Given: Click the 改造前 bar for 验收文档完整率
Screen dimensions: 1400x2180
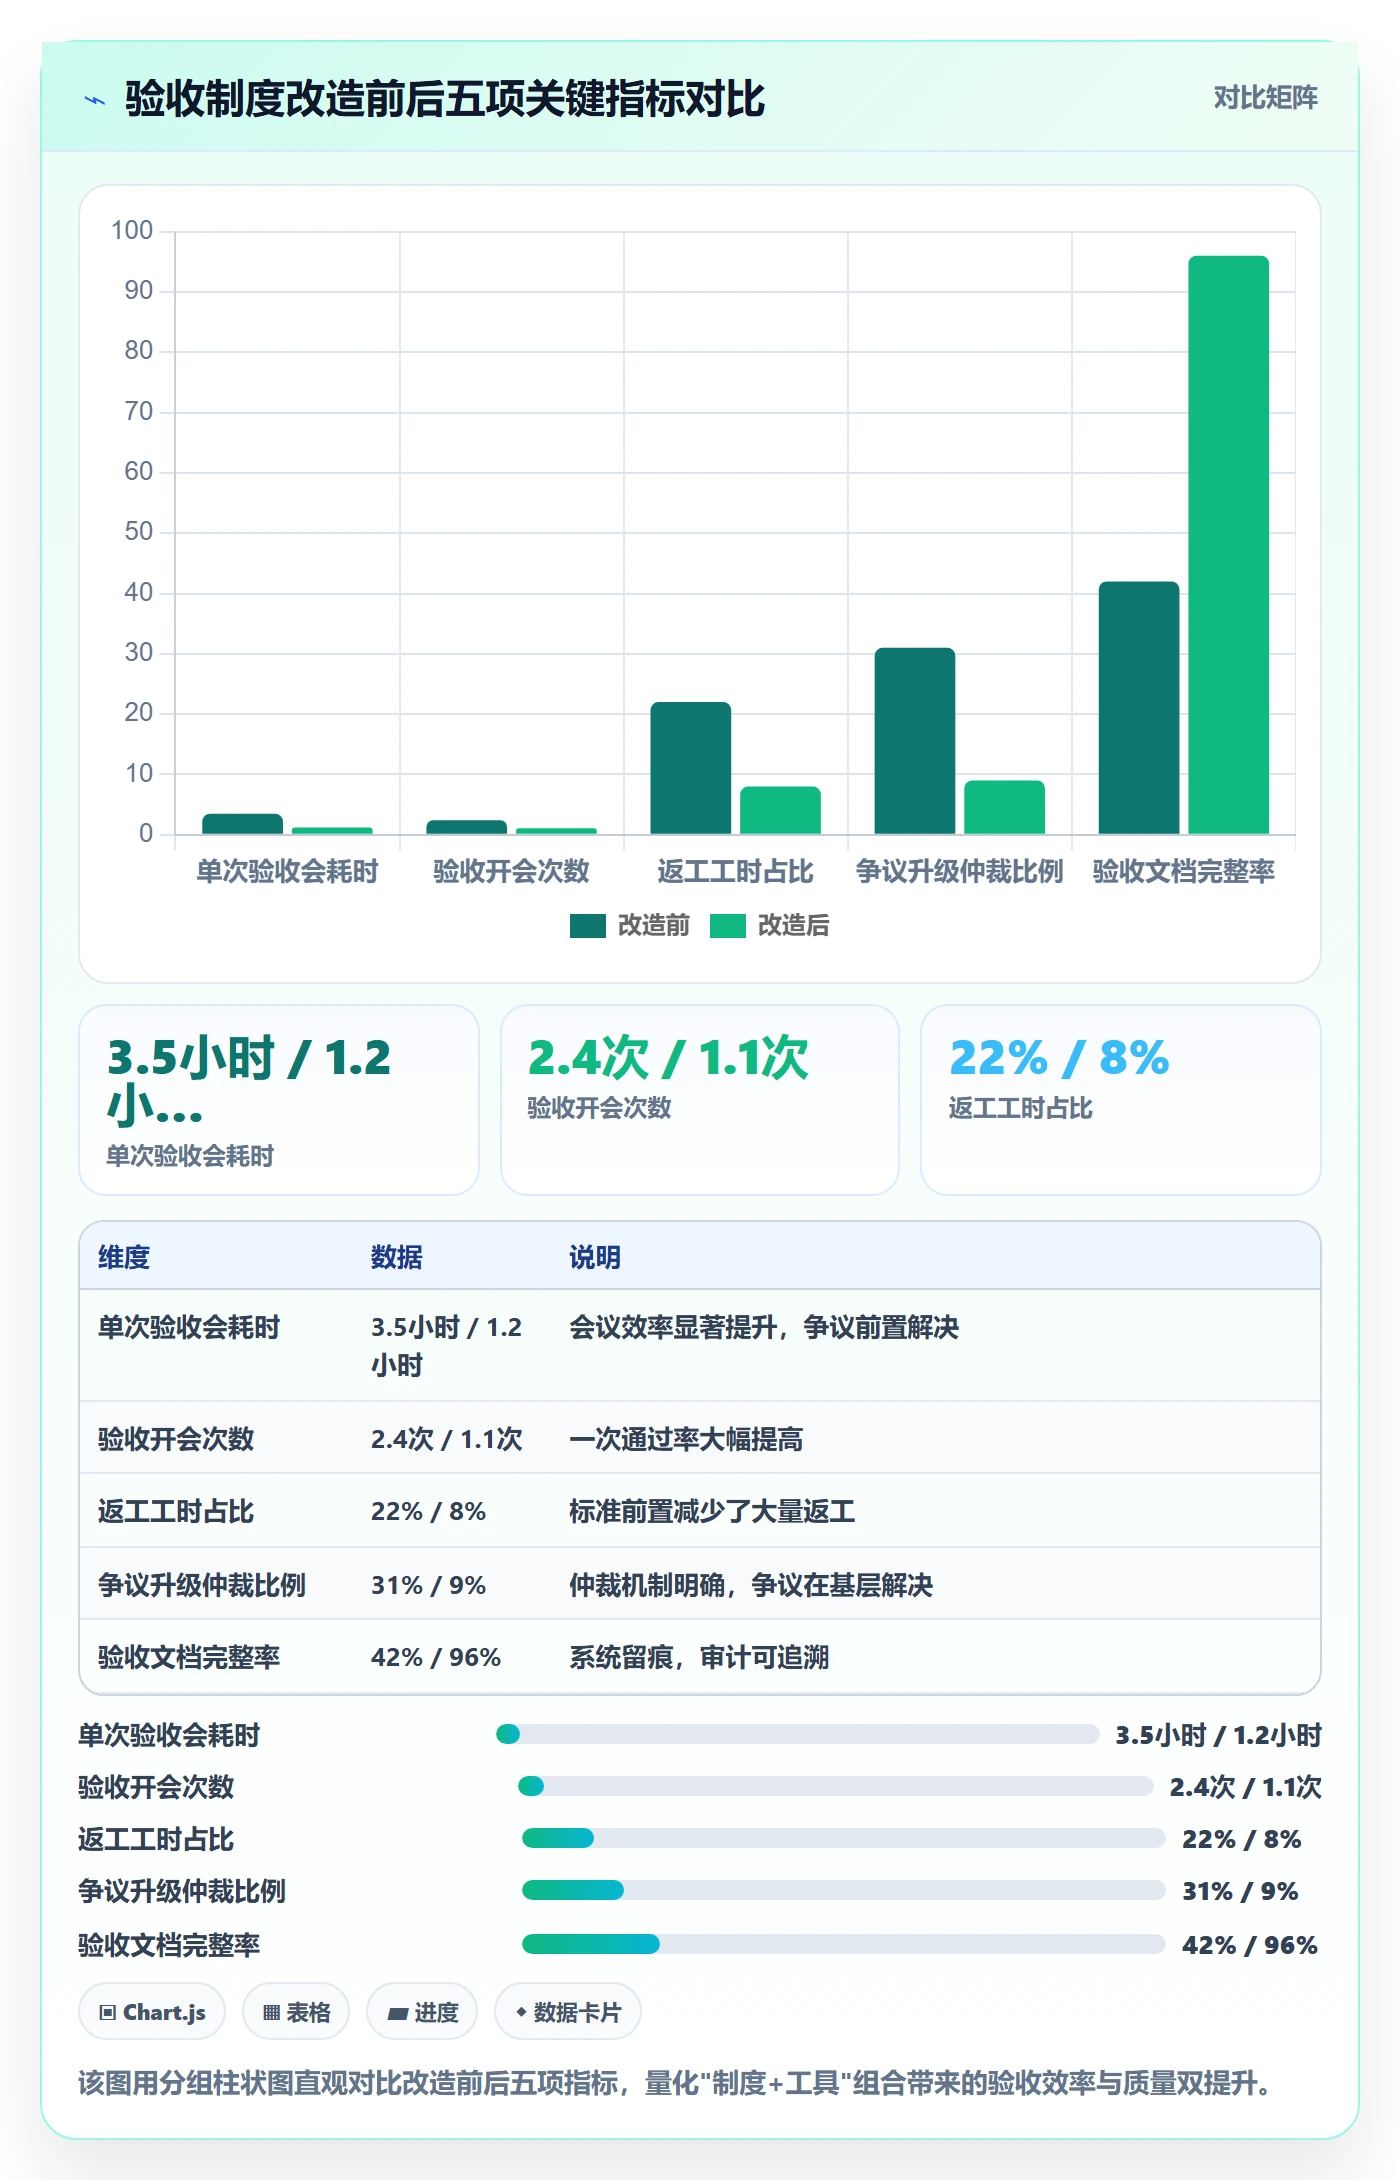Looking at the screenshot, I should [x=1139, y=708].
